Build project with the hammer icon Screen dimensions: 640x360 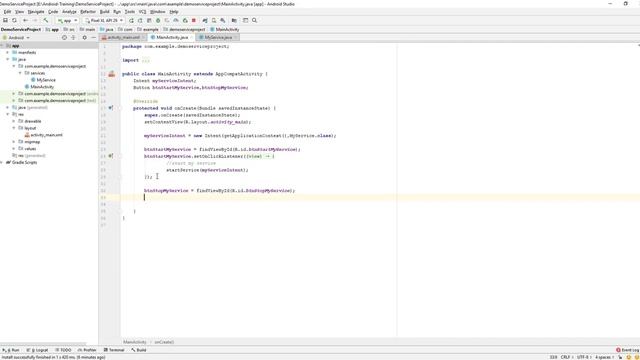[46, 20]
